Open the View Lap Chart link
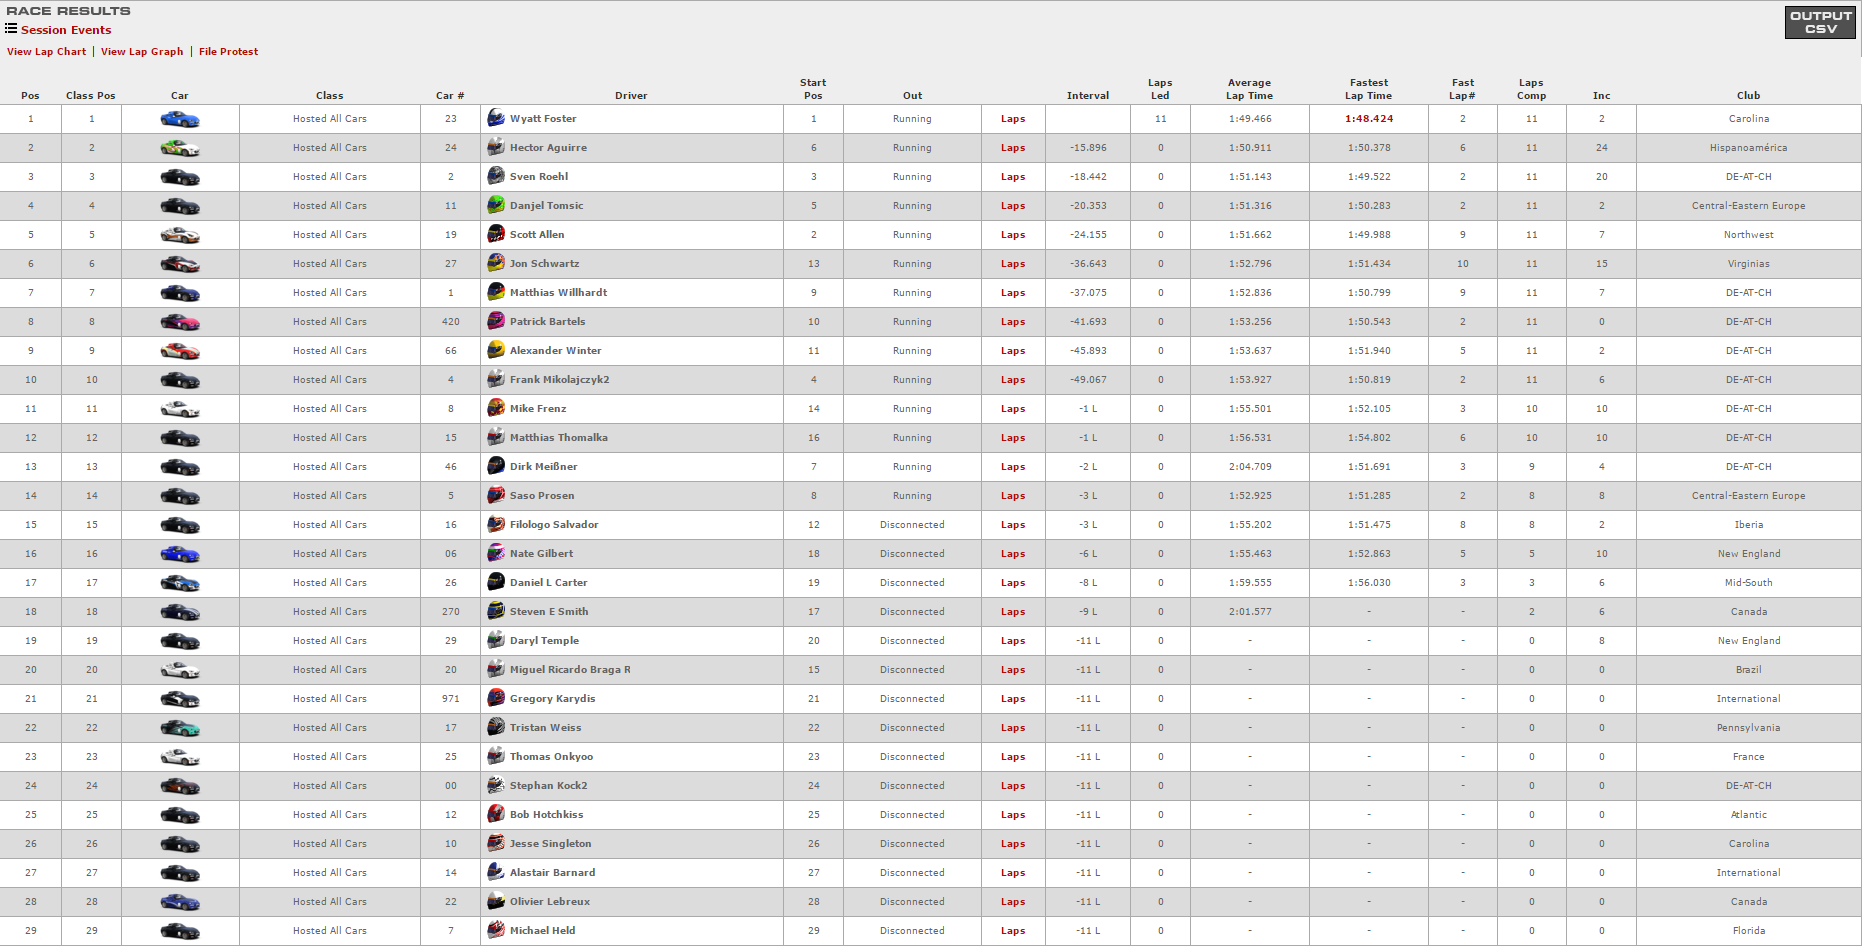The height and width of the screenshot is (947, 1863). 46,52
